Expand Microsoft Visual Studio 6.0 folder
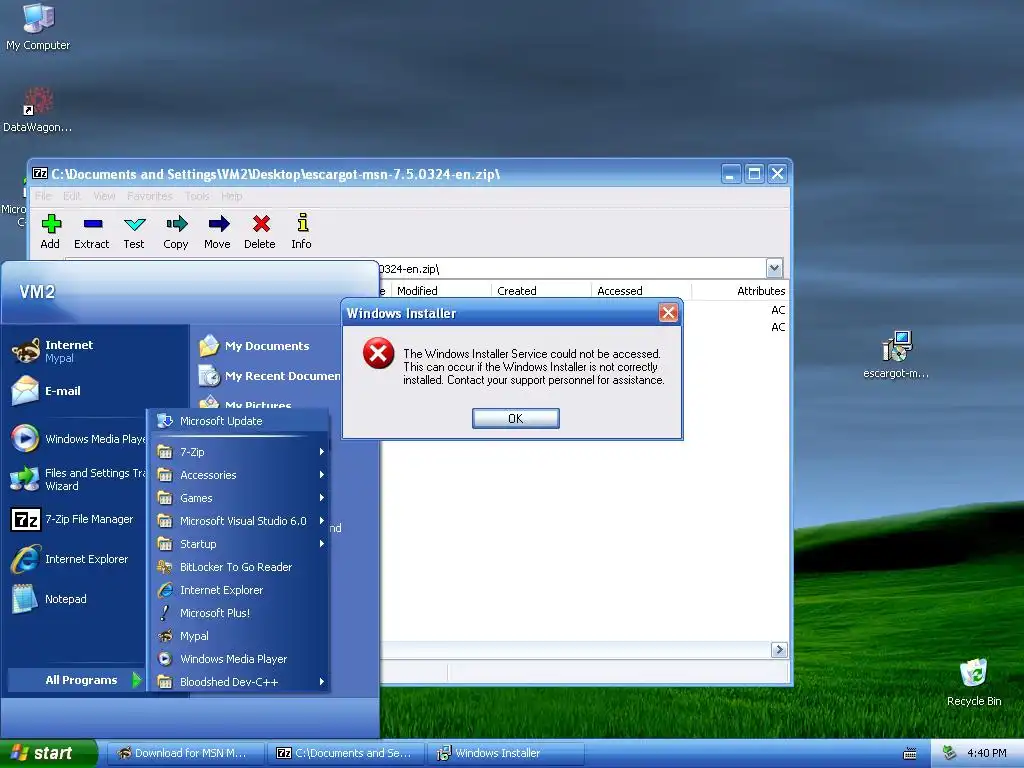The image size is (1024, 768). [238, 520]
